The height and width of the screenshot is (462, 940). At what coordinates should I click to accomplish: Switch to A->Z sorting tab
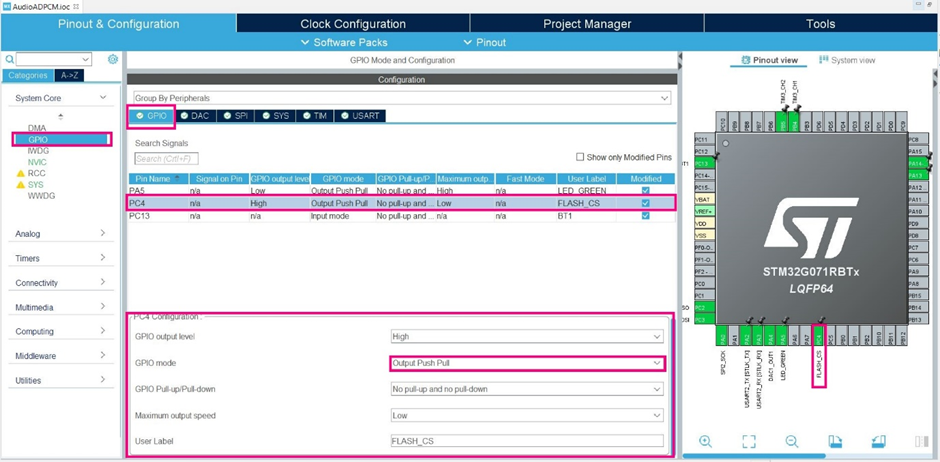point(70,76)
